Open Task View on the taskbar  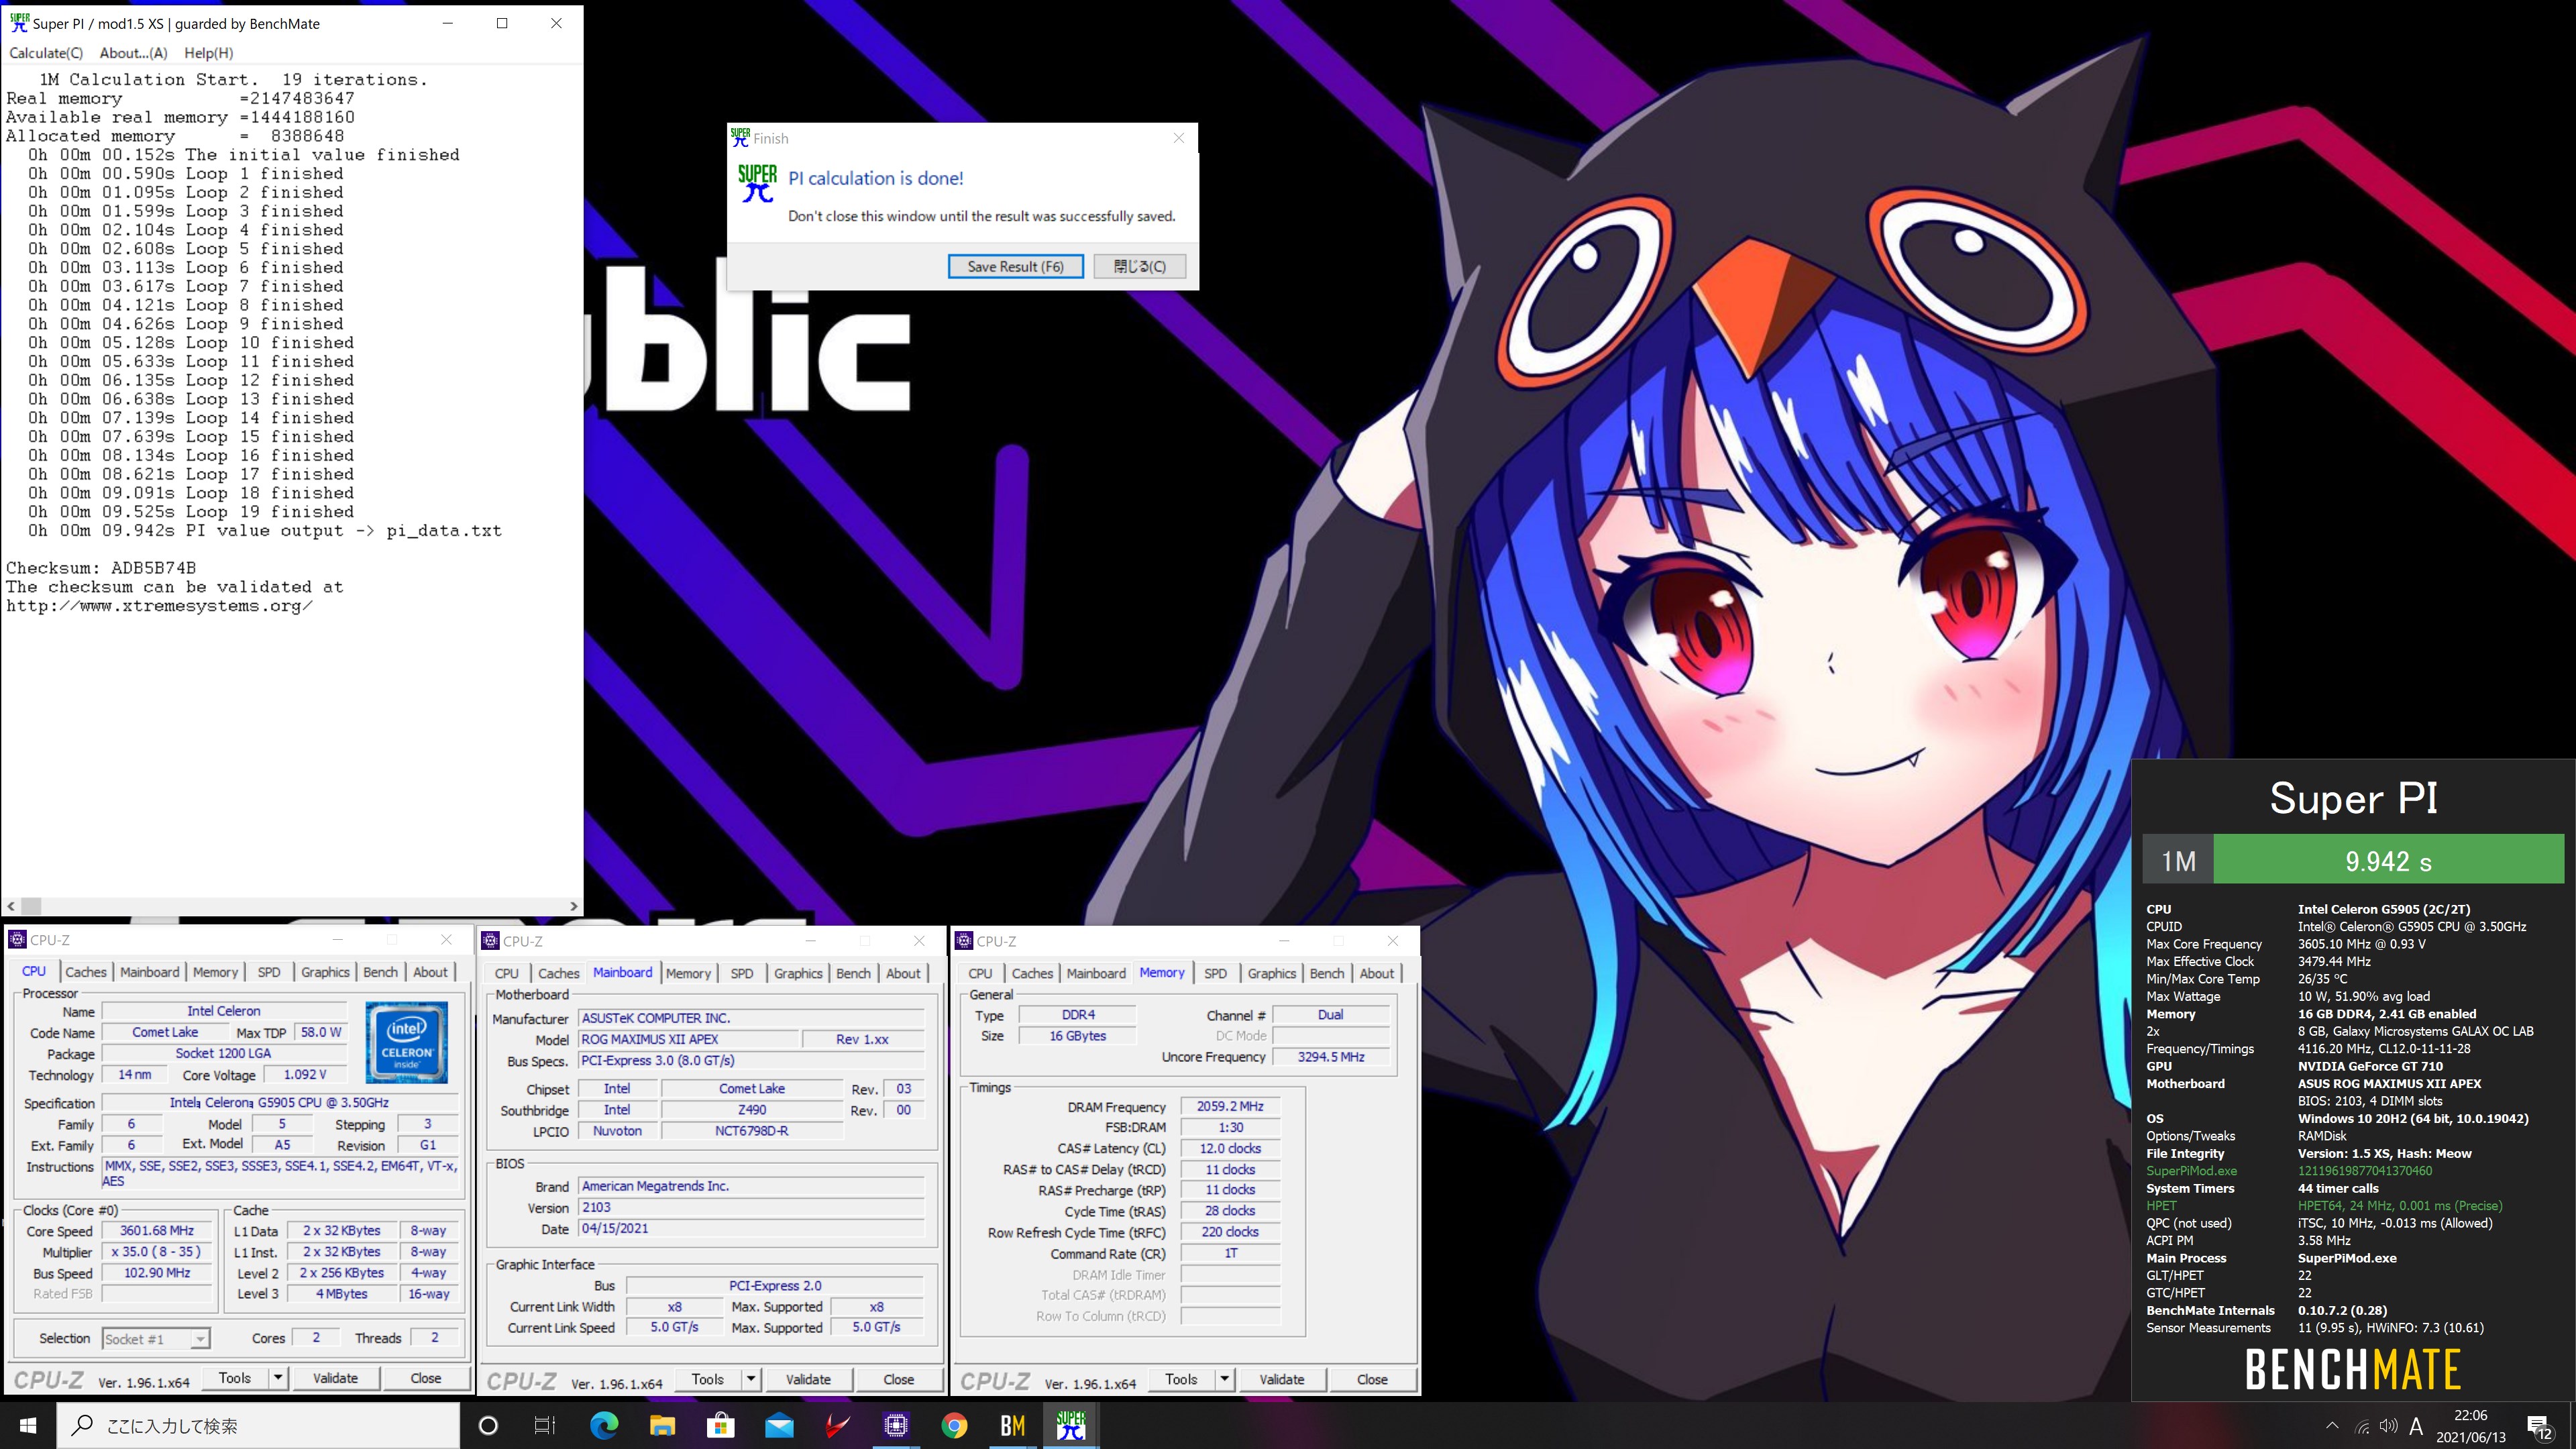pyautogui.click(x=545, y=1425)
